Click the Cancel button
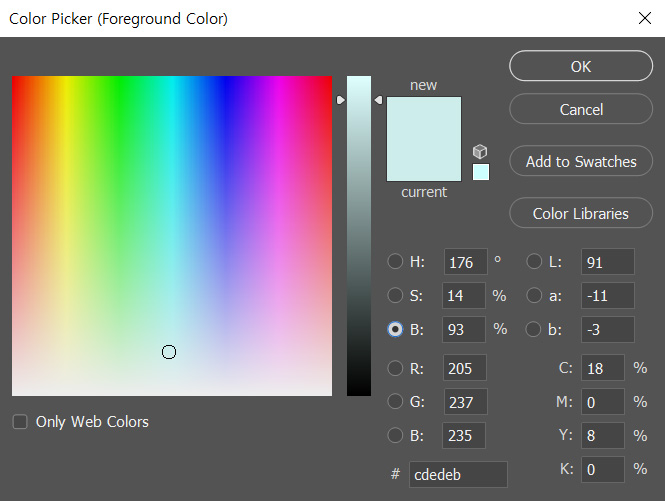This screenshot has width=665, height=501. [581, 109]
